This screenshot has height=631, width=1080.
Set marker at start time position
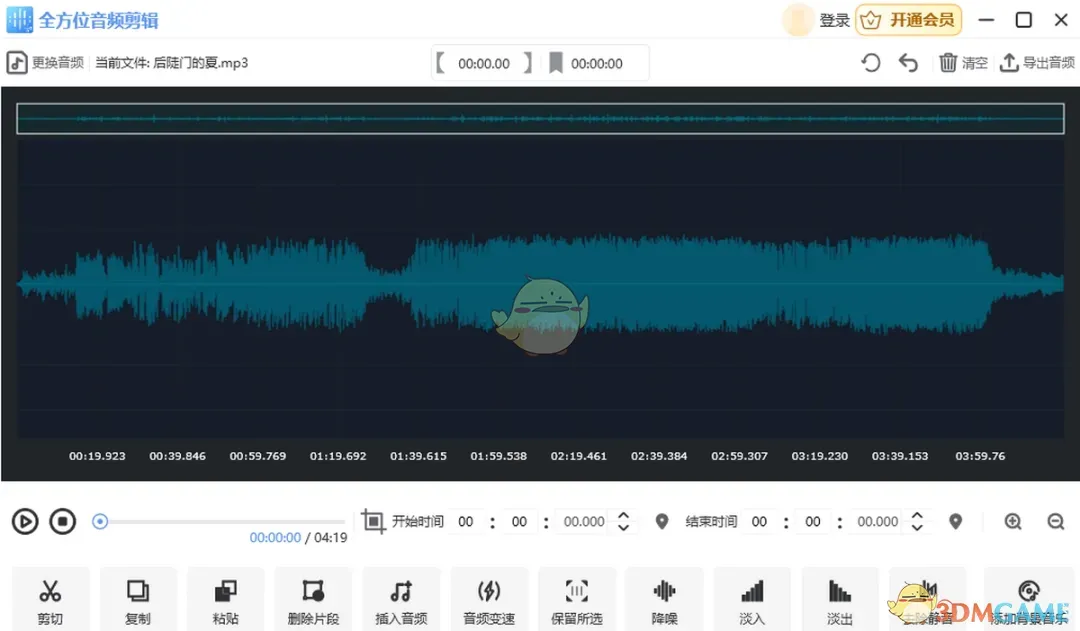click(661, 521)
